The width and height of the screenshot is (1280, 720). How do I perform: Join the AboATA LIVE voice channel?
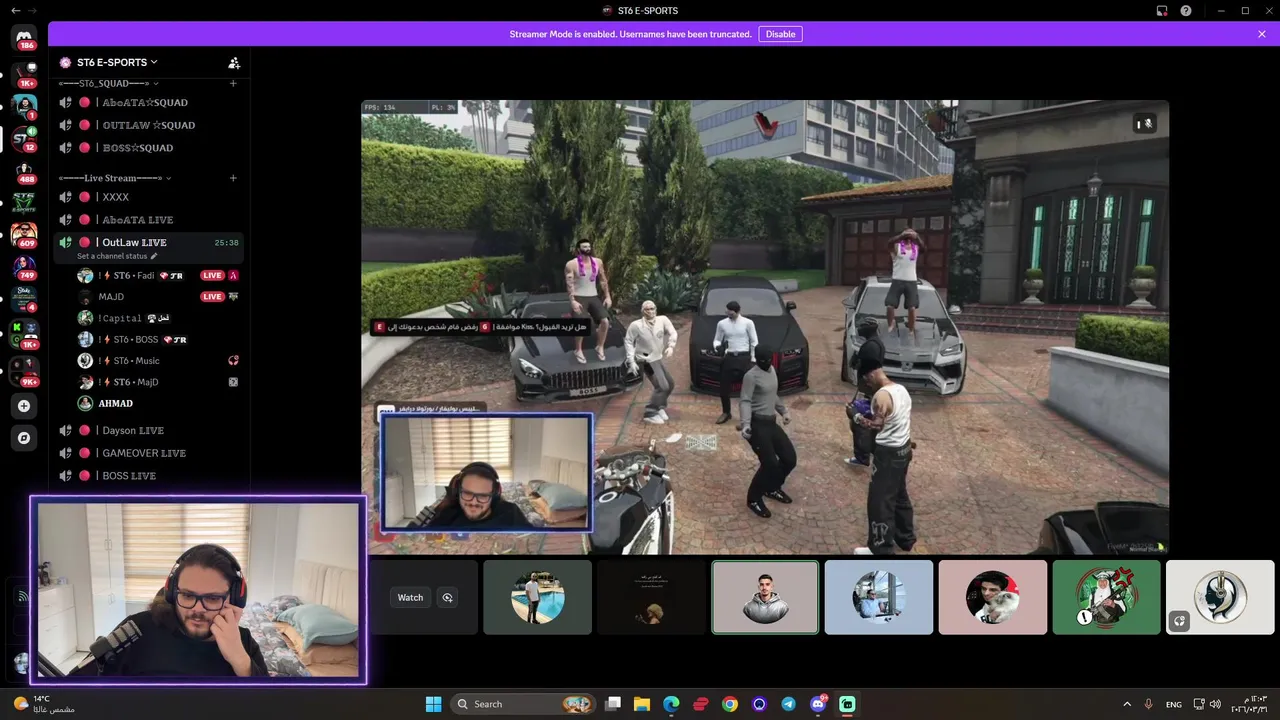tap(148, 220)
